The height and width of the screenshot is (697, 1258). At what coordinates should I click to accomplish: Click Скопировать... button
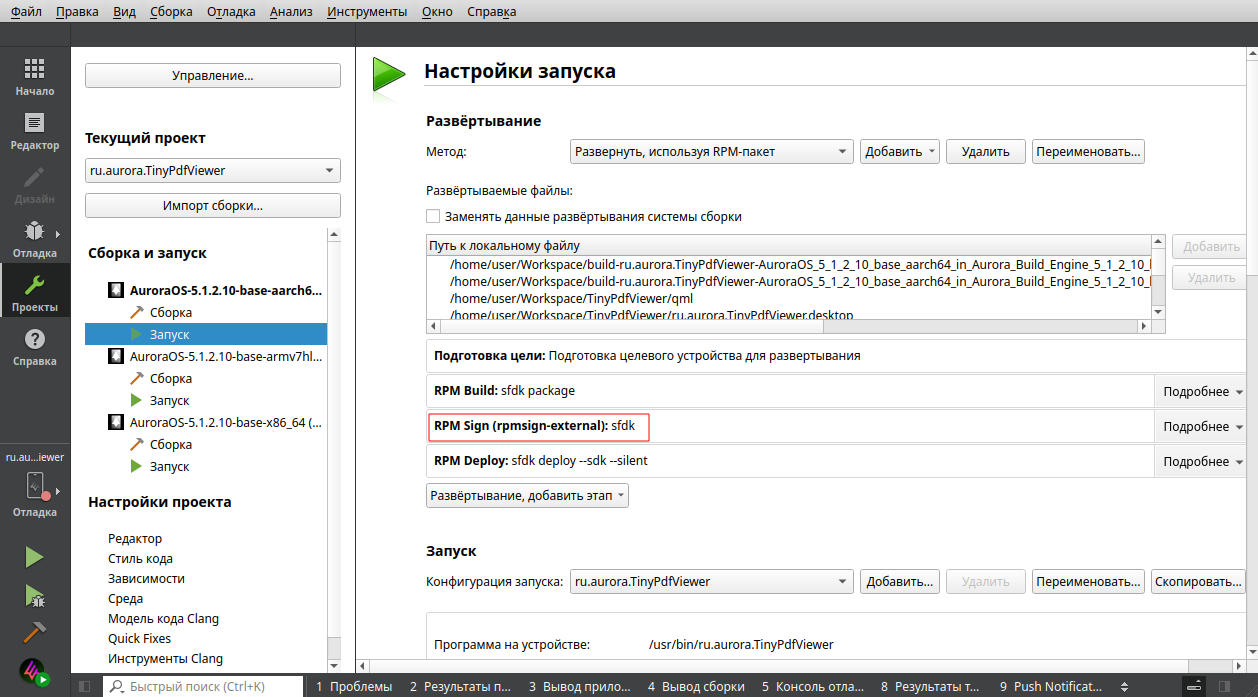pyautogui.click(x=1198, y=582)
